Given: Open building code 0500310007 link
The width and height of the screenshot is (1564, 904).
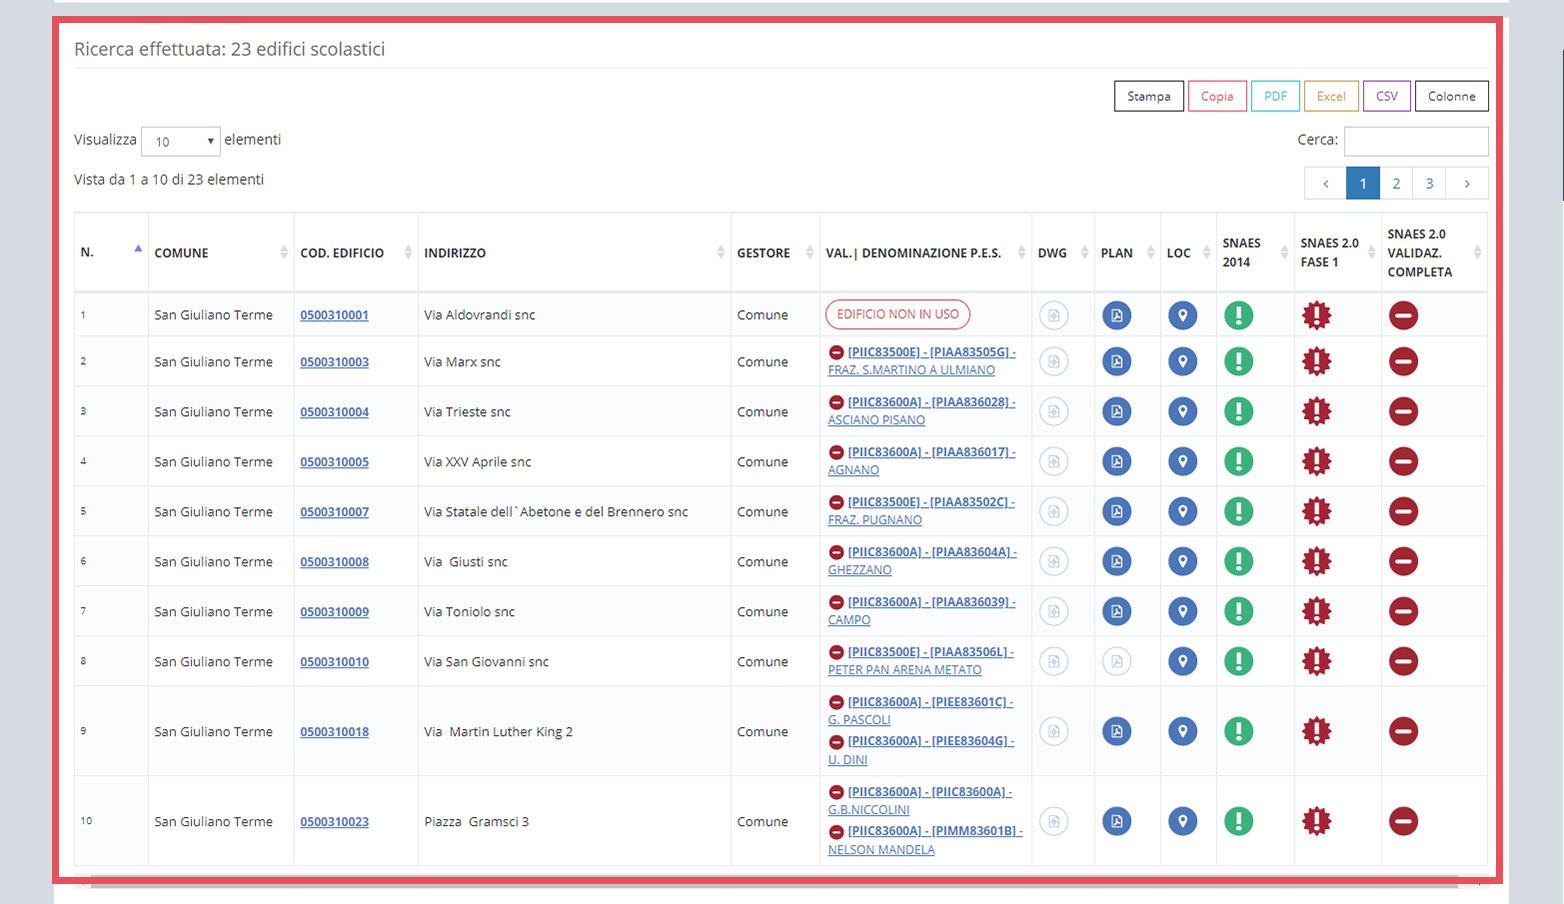Looking at the screenshot, I should pyautogui.click(x=334, y=512).
